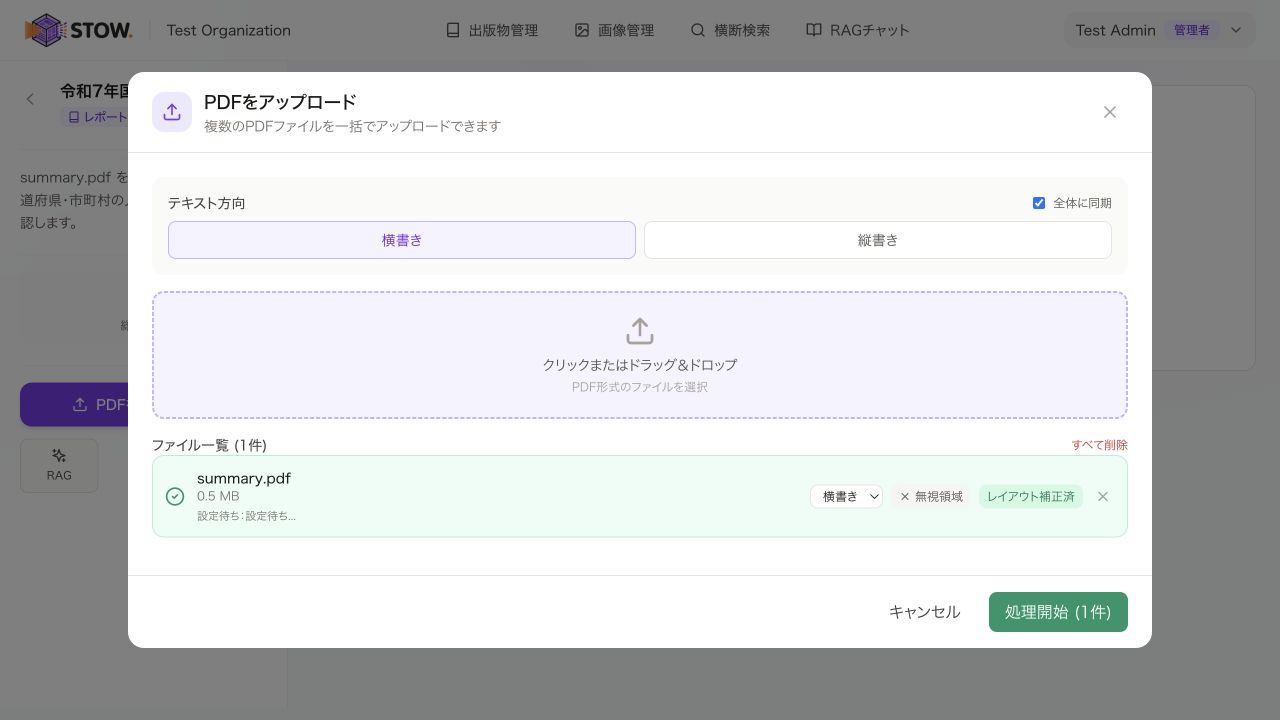Open 横断検索 in the top navigation
This screenshot has width=1280, height=720.
tap(730, 30)
